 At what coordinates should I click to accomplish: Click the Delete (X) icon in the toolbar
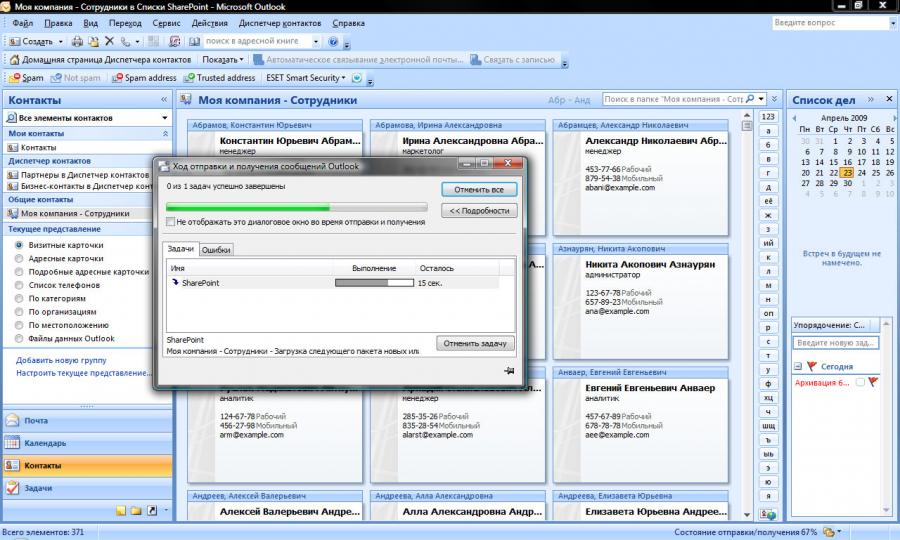click(x=109, y=41)
